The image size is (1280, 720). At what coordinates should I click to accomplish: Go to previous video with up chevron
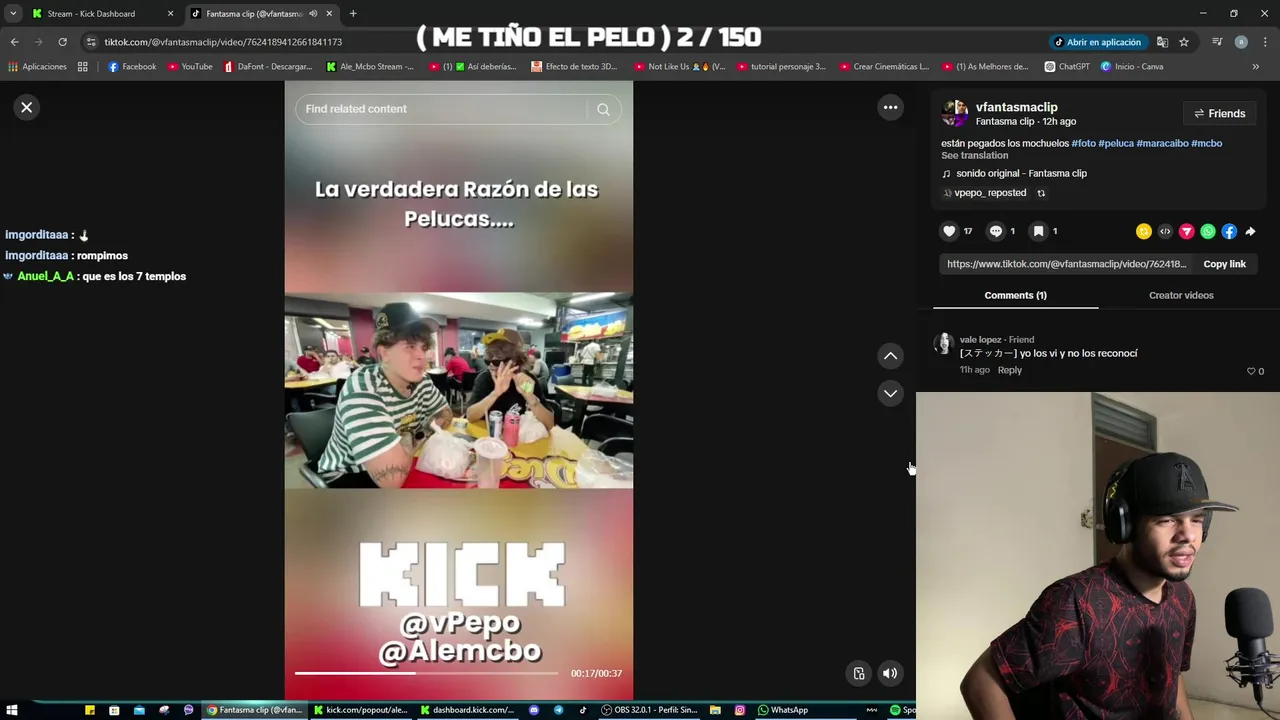890,356
